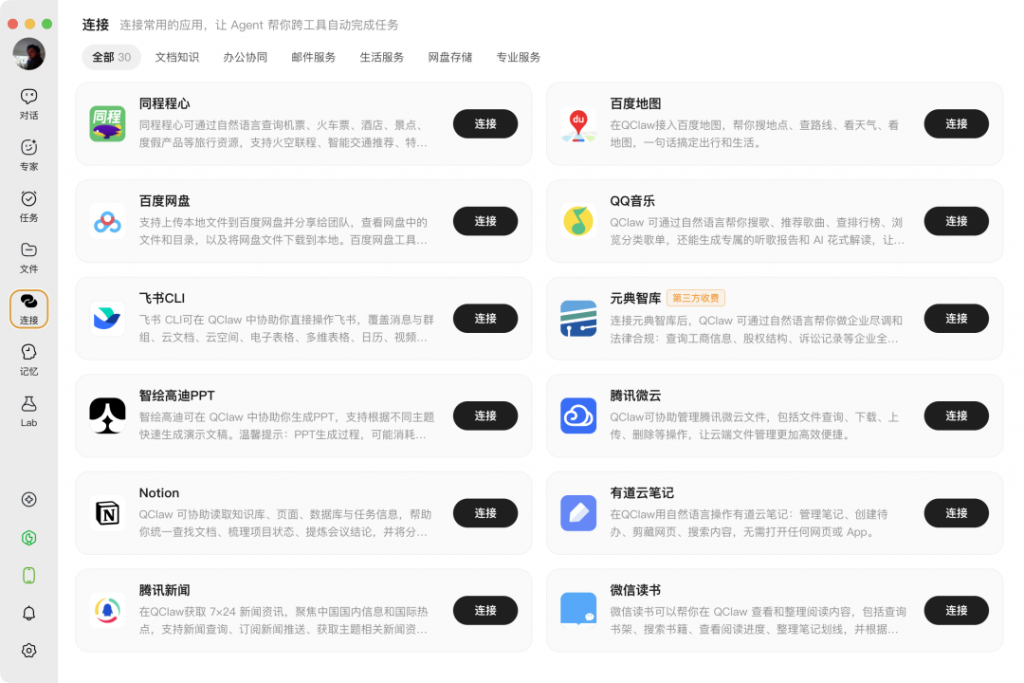The image size is (1024, 683).
Task: Click the 智绘高迪PPT description text
Action: tap(286, 426)
